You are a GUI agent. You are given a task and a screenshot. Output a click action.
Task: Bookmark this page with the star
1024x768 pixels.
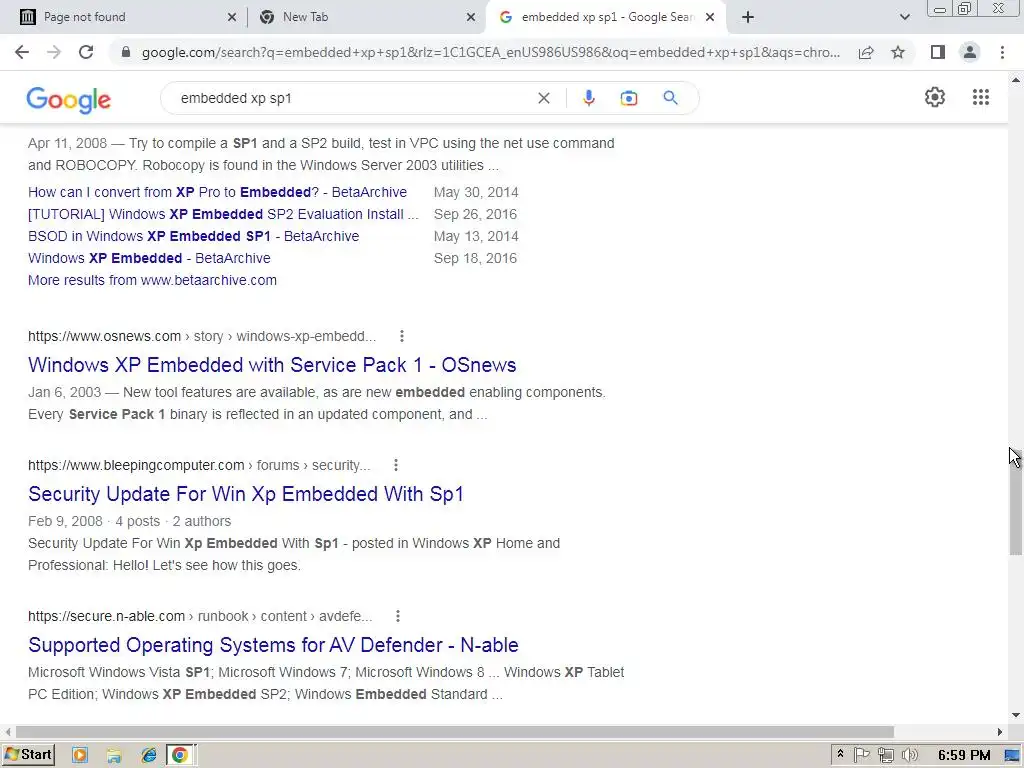(898, 52)
